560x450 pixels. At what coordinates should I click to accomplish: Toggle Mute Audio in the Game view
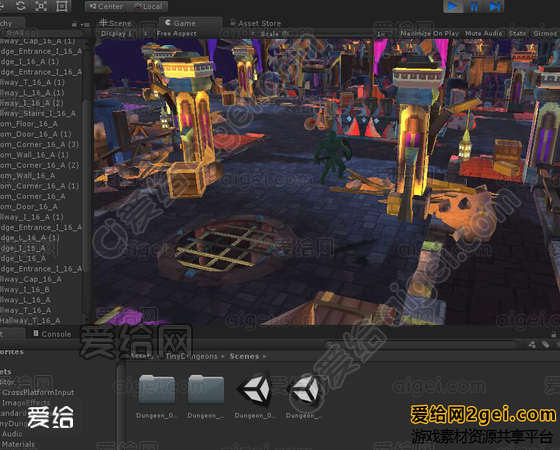[484, 34]
